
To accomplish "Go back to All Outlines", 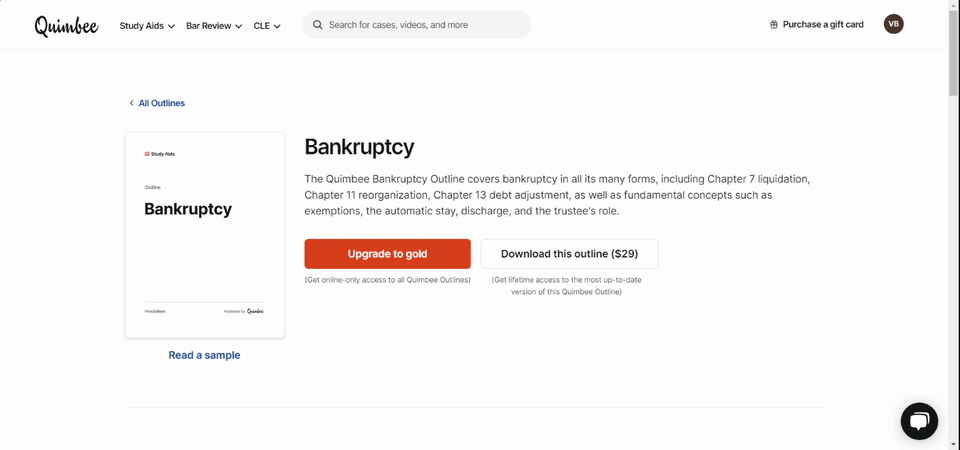I will (x=162, y=103).
